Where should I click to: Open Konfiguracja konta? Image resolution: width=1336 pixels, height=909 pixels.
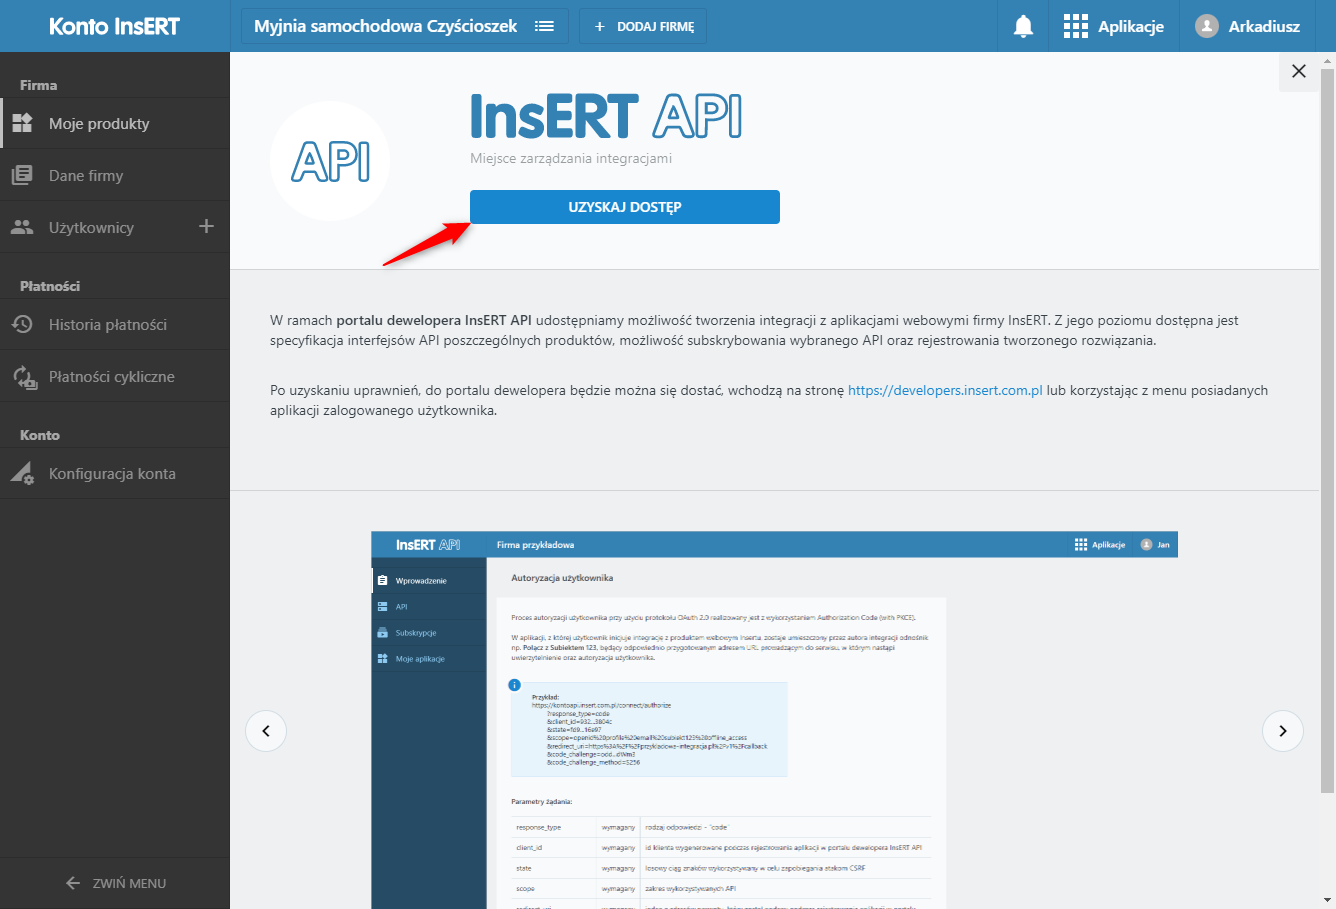pyautogui.click(x=115, y=474)
